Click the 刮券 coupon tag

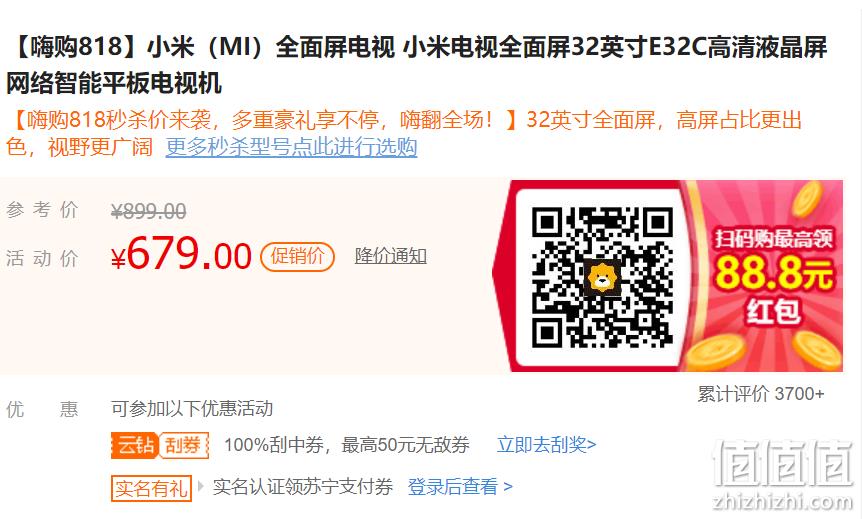[x=184, y=445]
